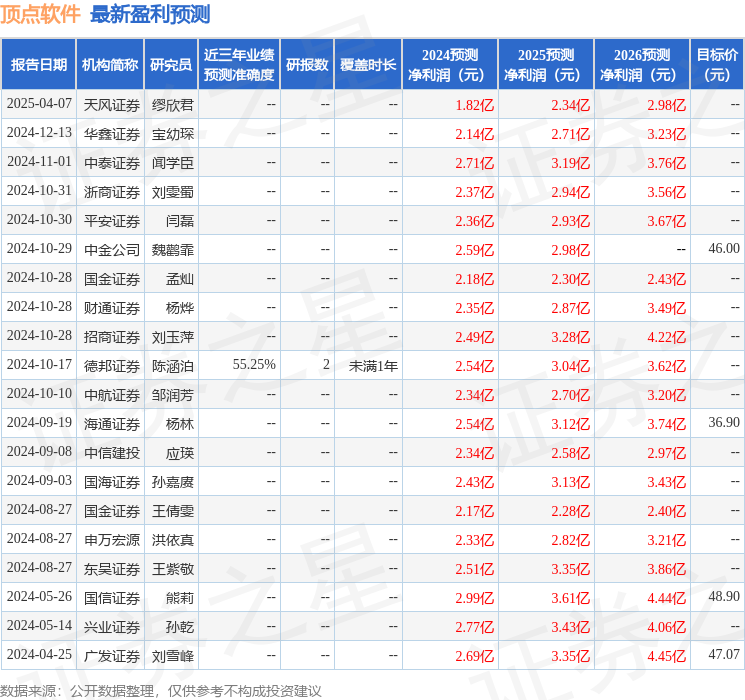
Task: Click the 申万宏源 institution cell
Action: tap(112, 539)
